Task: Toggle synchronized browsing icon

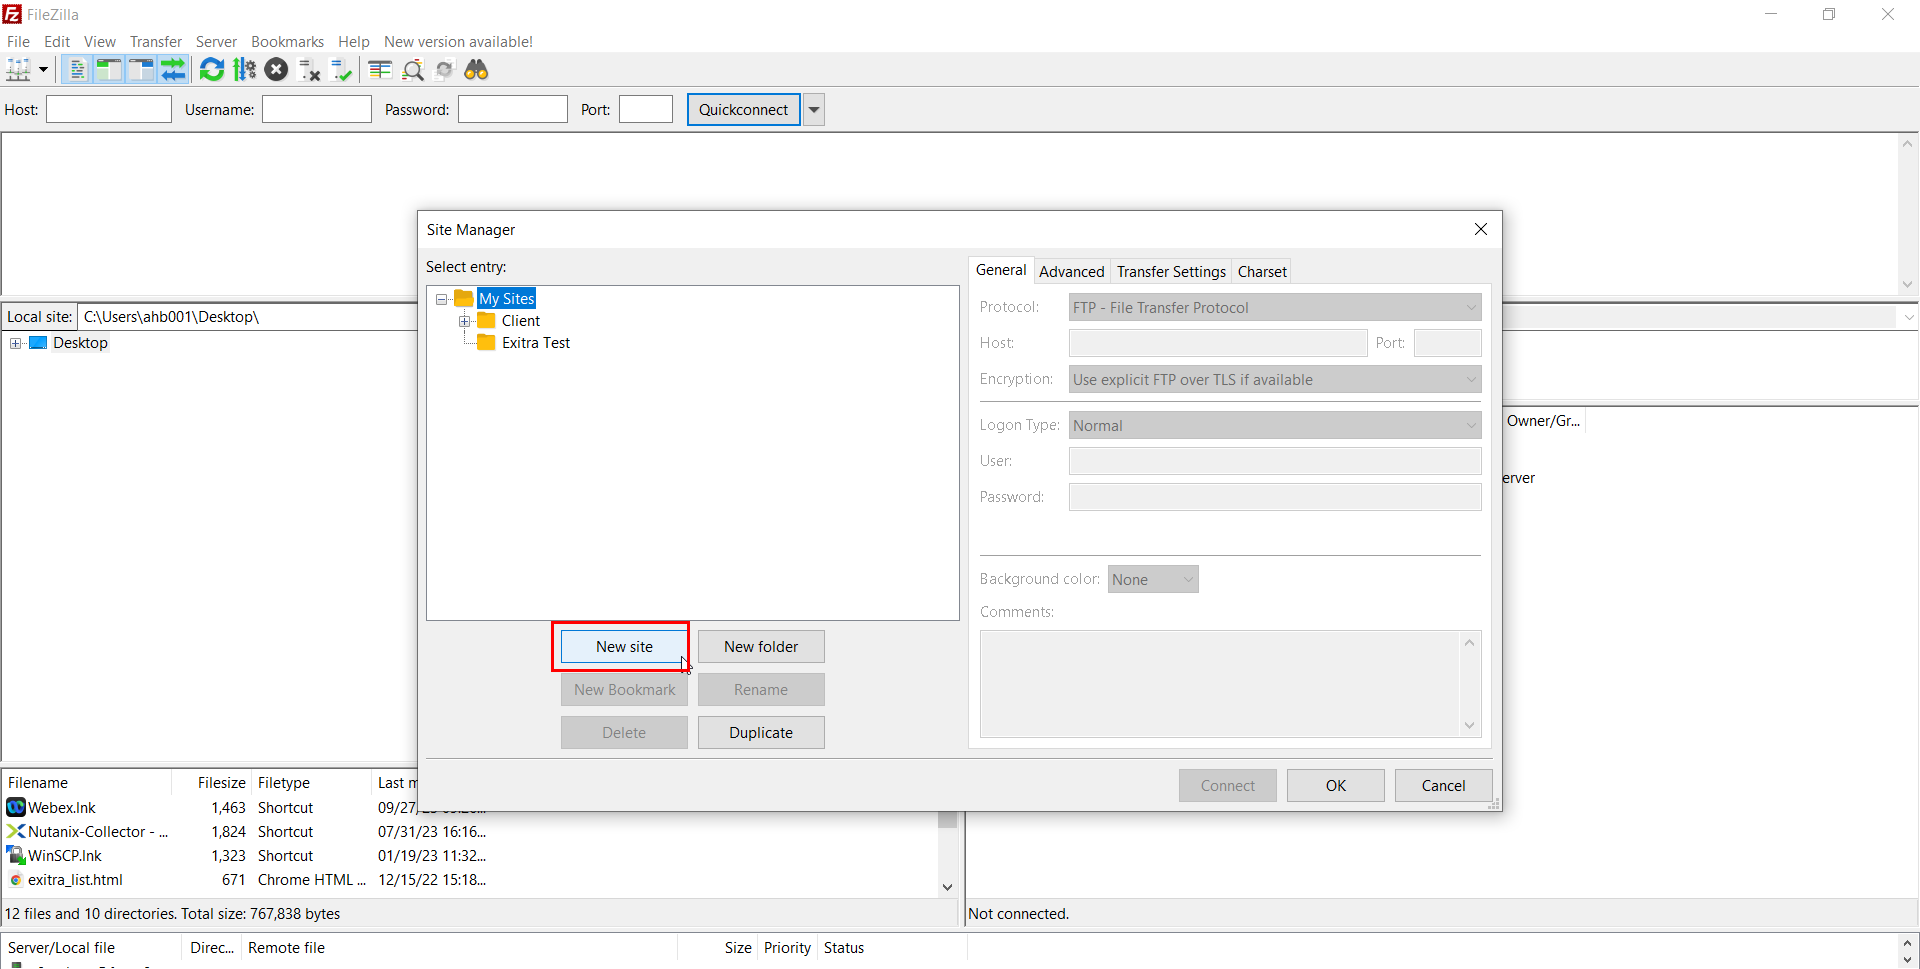Action: pos(445,70)
